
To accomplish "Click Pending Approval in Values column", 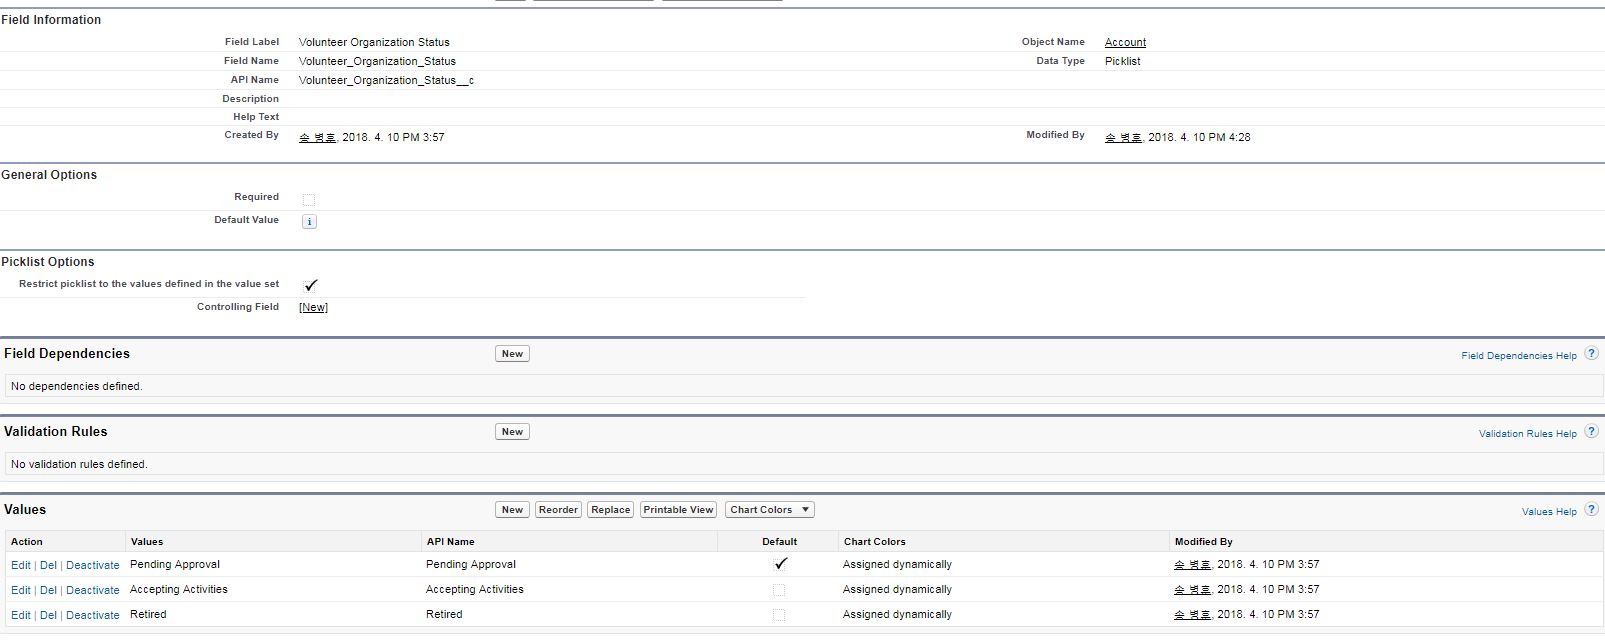I will pos(175,564).
